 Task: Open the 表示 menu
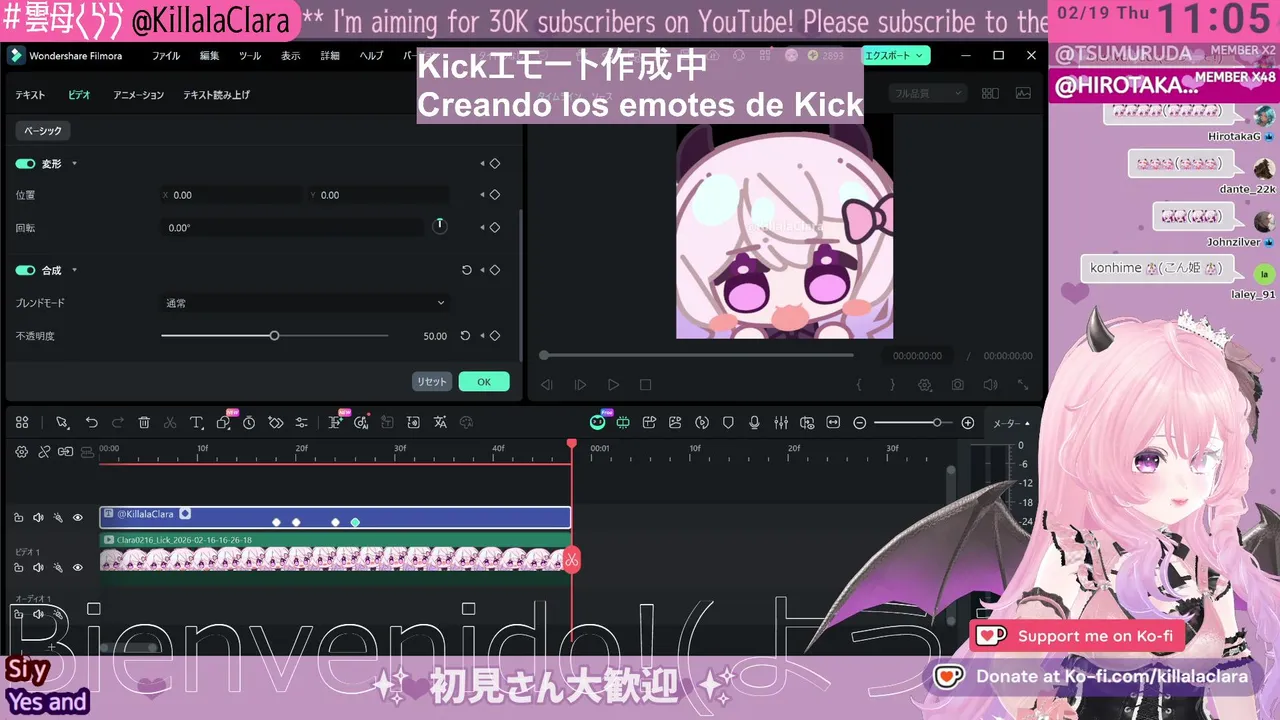click(x=290, y=56)
